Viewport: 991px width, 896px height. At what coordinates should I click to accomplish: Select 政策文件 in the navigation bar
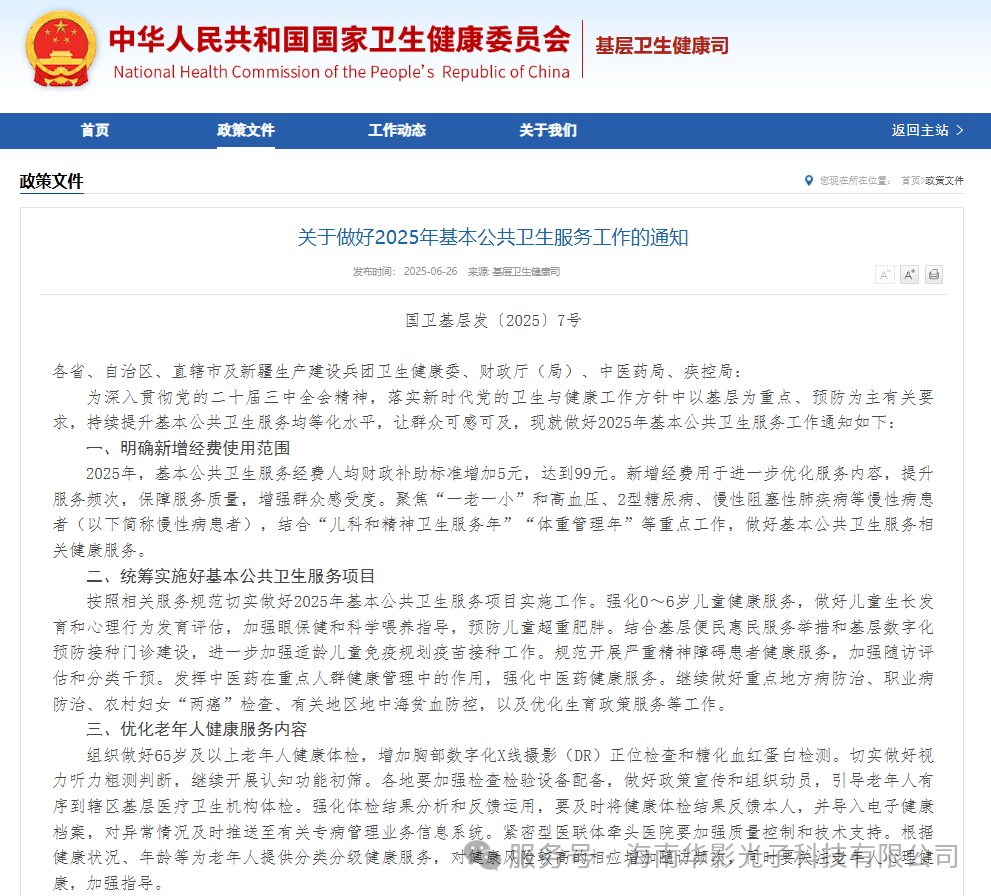point(245,131)
